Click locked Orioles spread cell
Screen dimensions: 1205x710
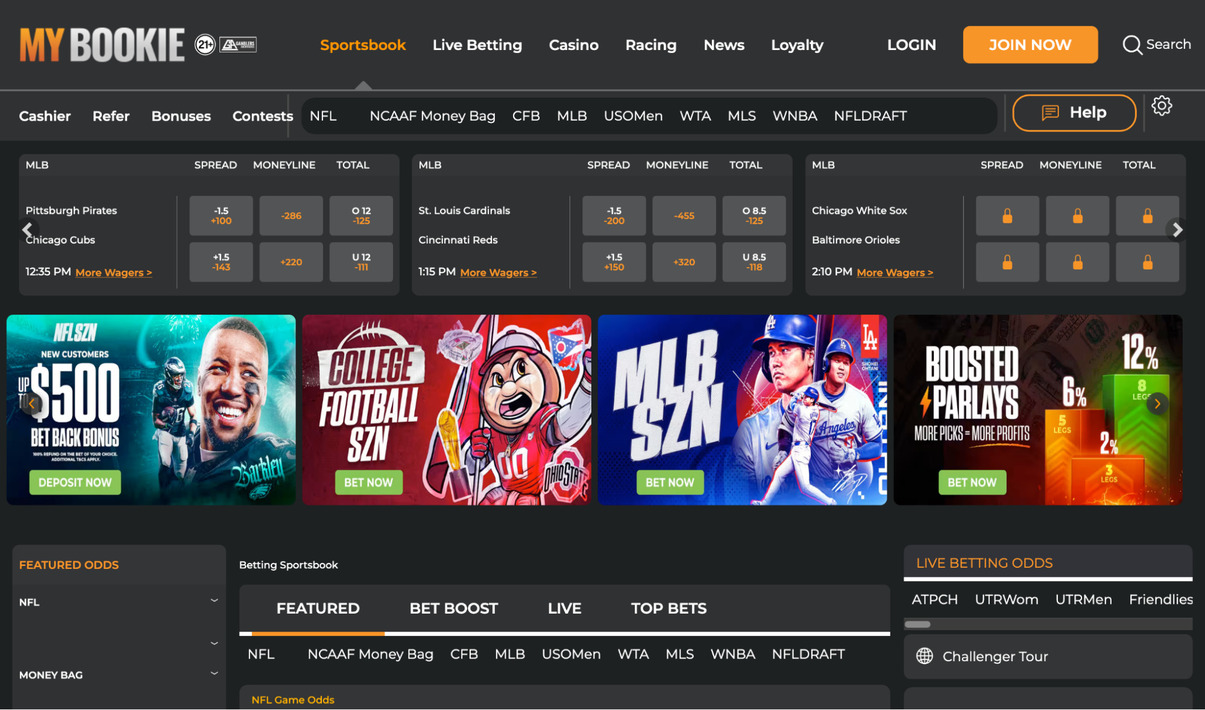click(x=1007, y=262)
